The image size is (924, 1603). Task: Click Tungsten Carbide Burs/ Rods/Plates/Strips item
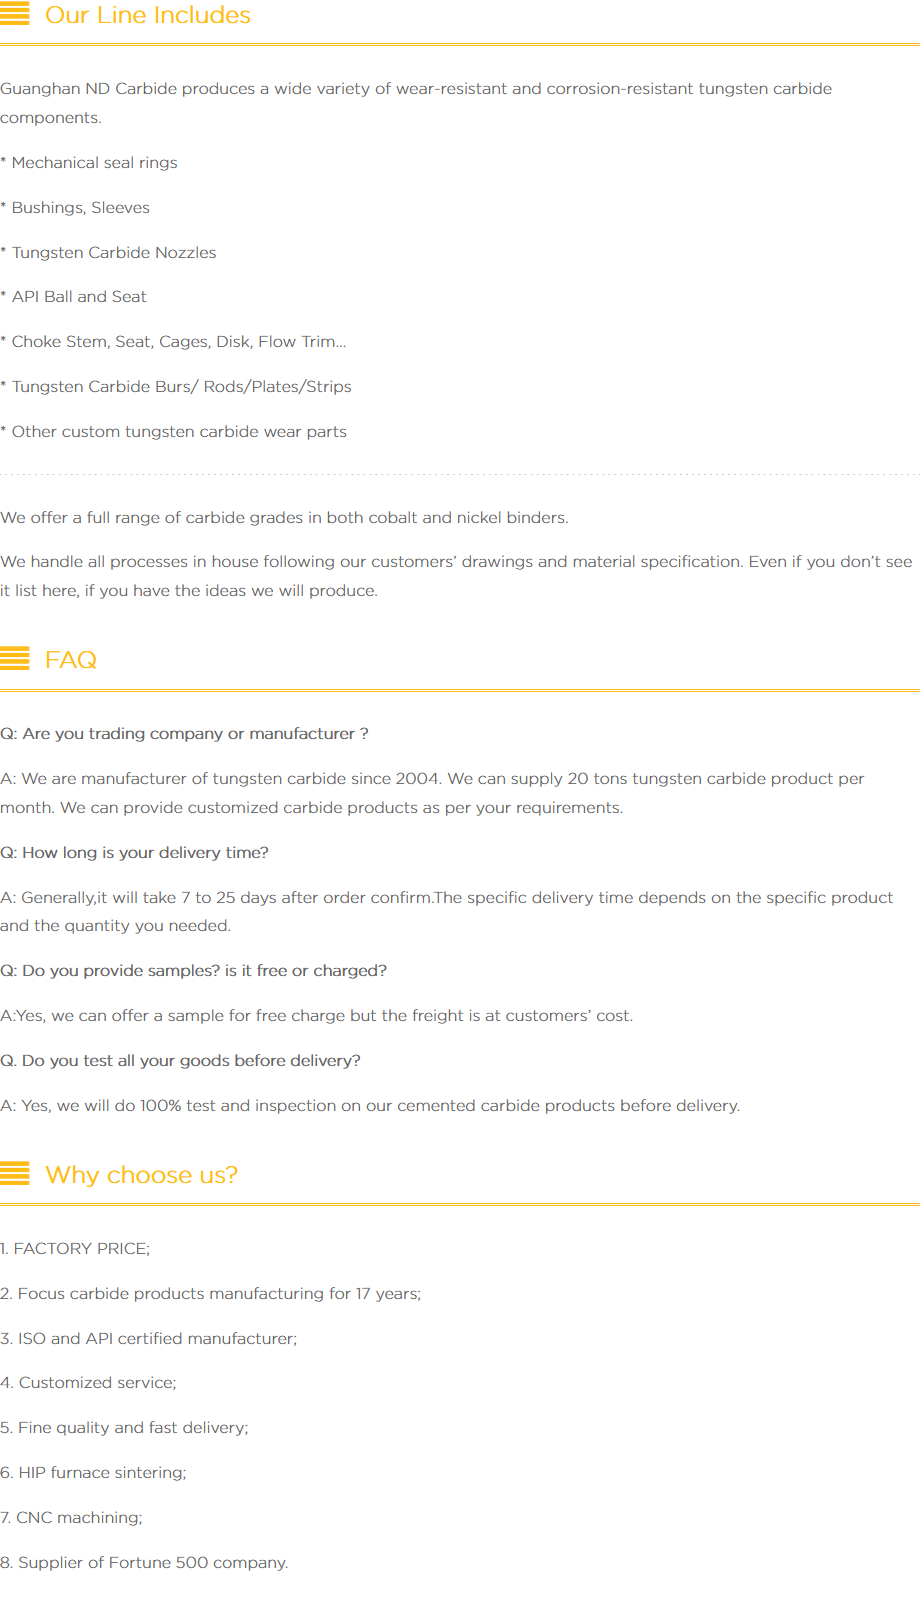[x=181, y=387]
